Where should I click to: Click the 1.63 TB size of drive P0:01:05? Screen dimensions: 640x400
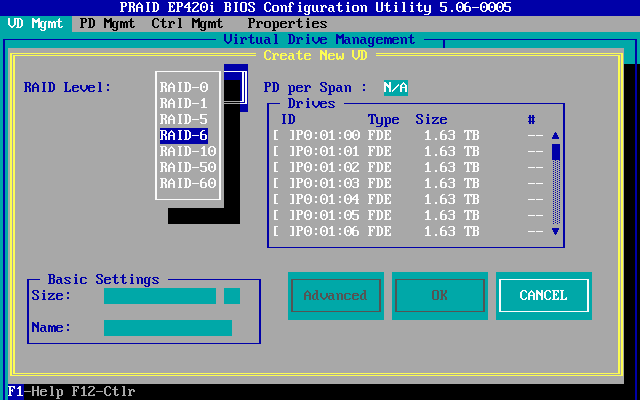click(x=451, y=215)
